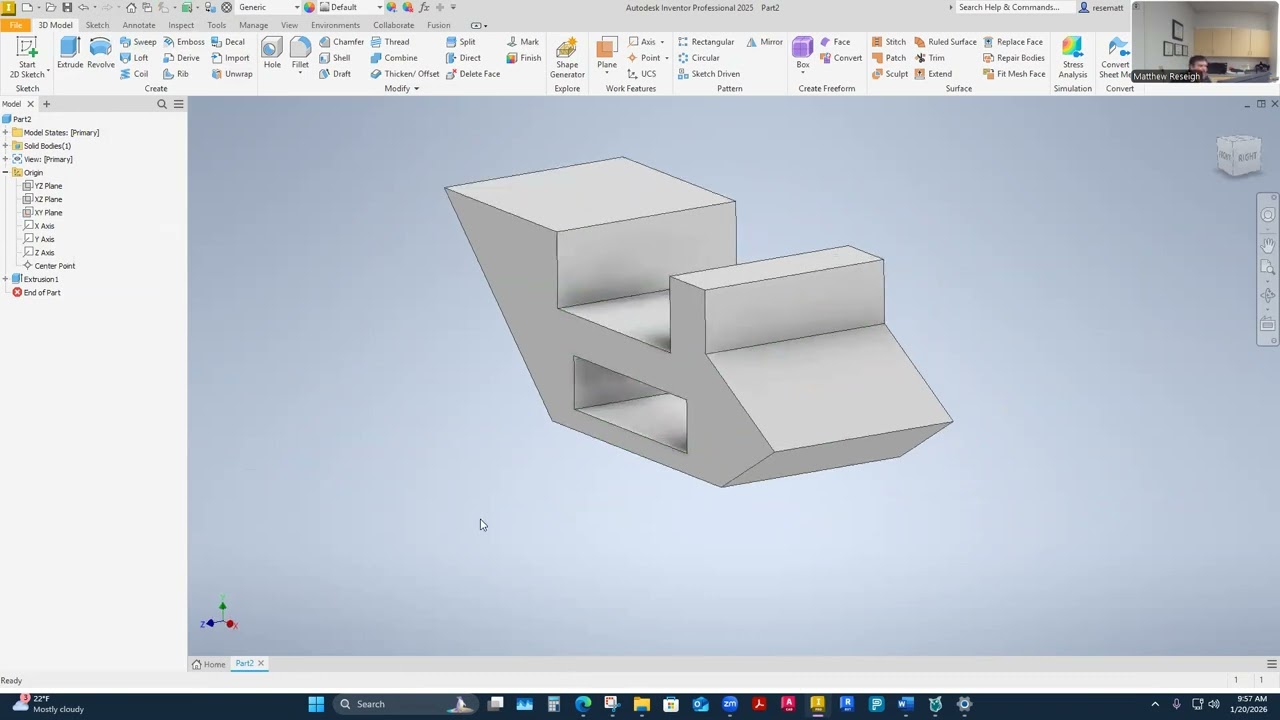Add a new browser panel tab
Image resolution: width=1280 pixels, height=720 pixels.
pos(46,104)
